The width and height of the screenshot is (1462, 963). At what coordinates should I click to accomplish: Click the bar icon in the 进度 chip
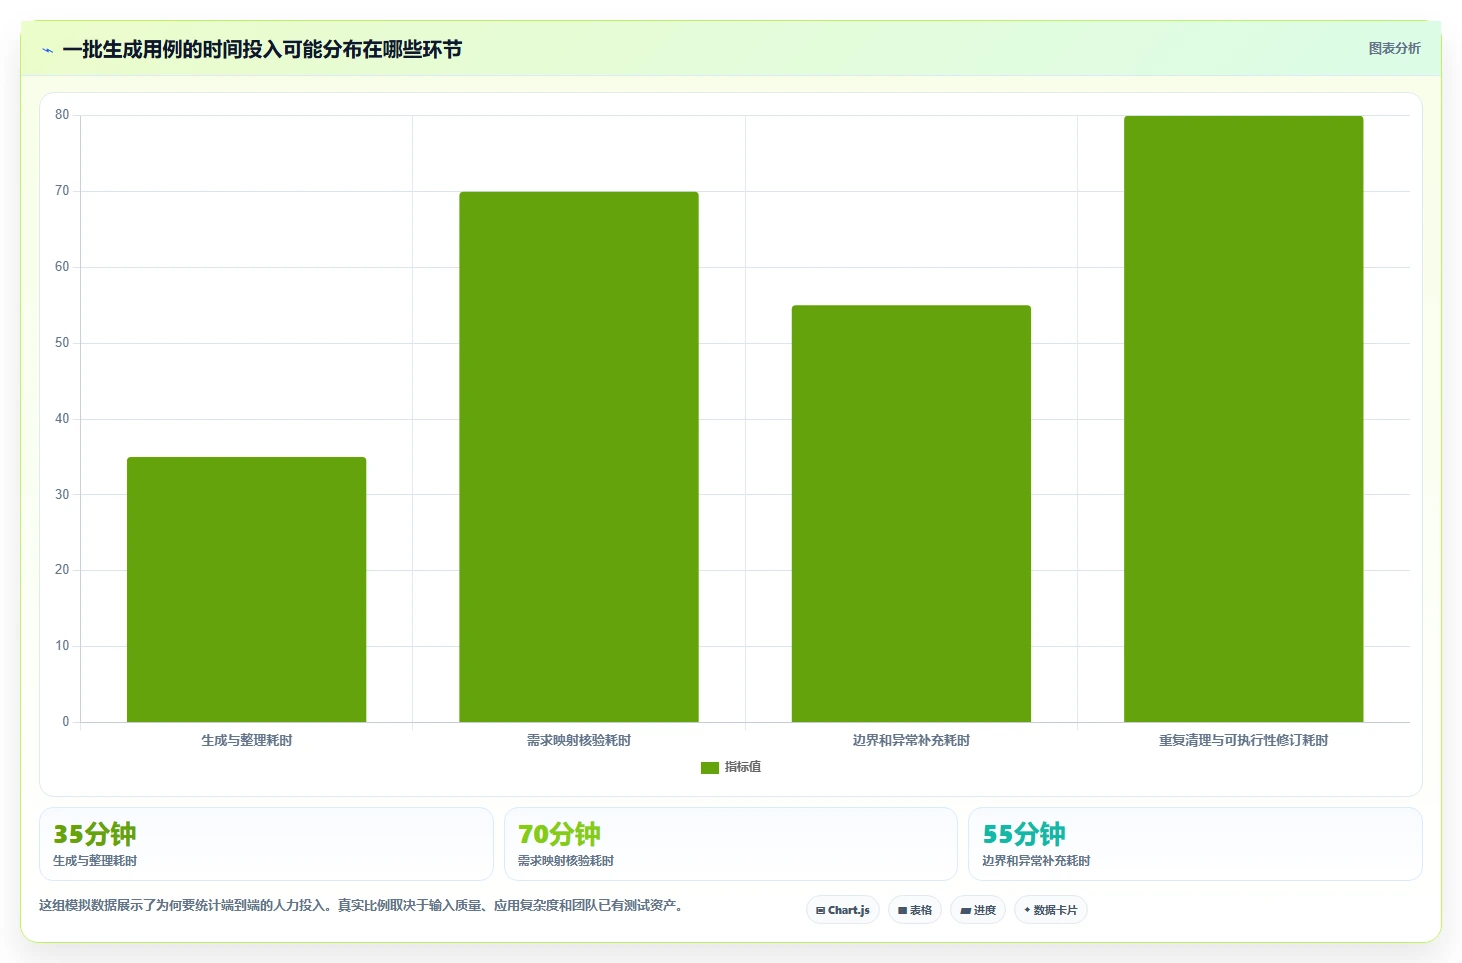tap(965, 911)
